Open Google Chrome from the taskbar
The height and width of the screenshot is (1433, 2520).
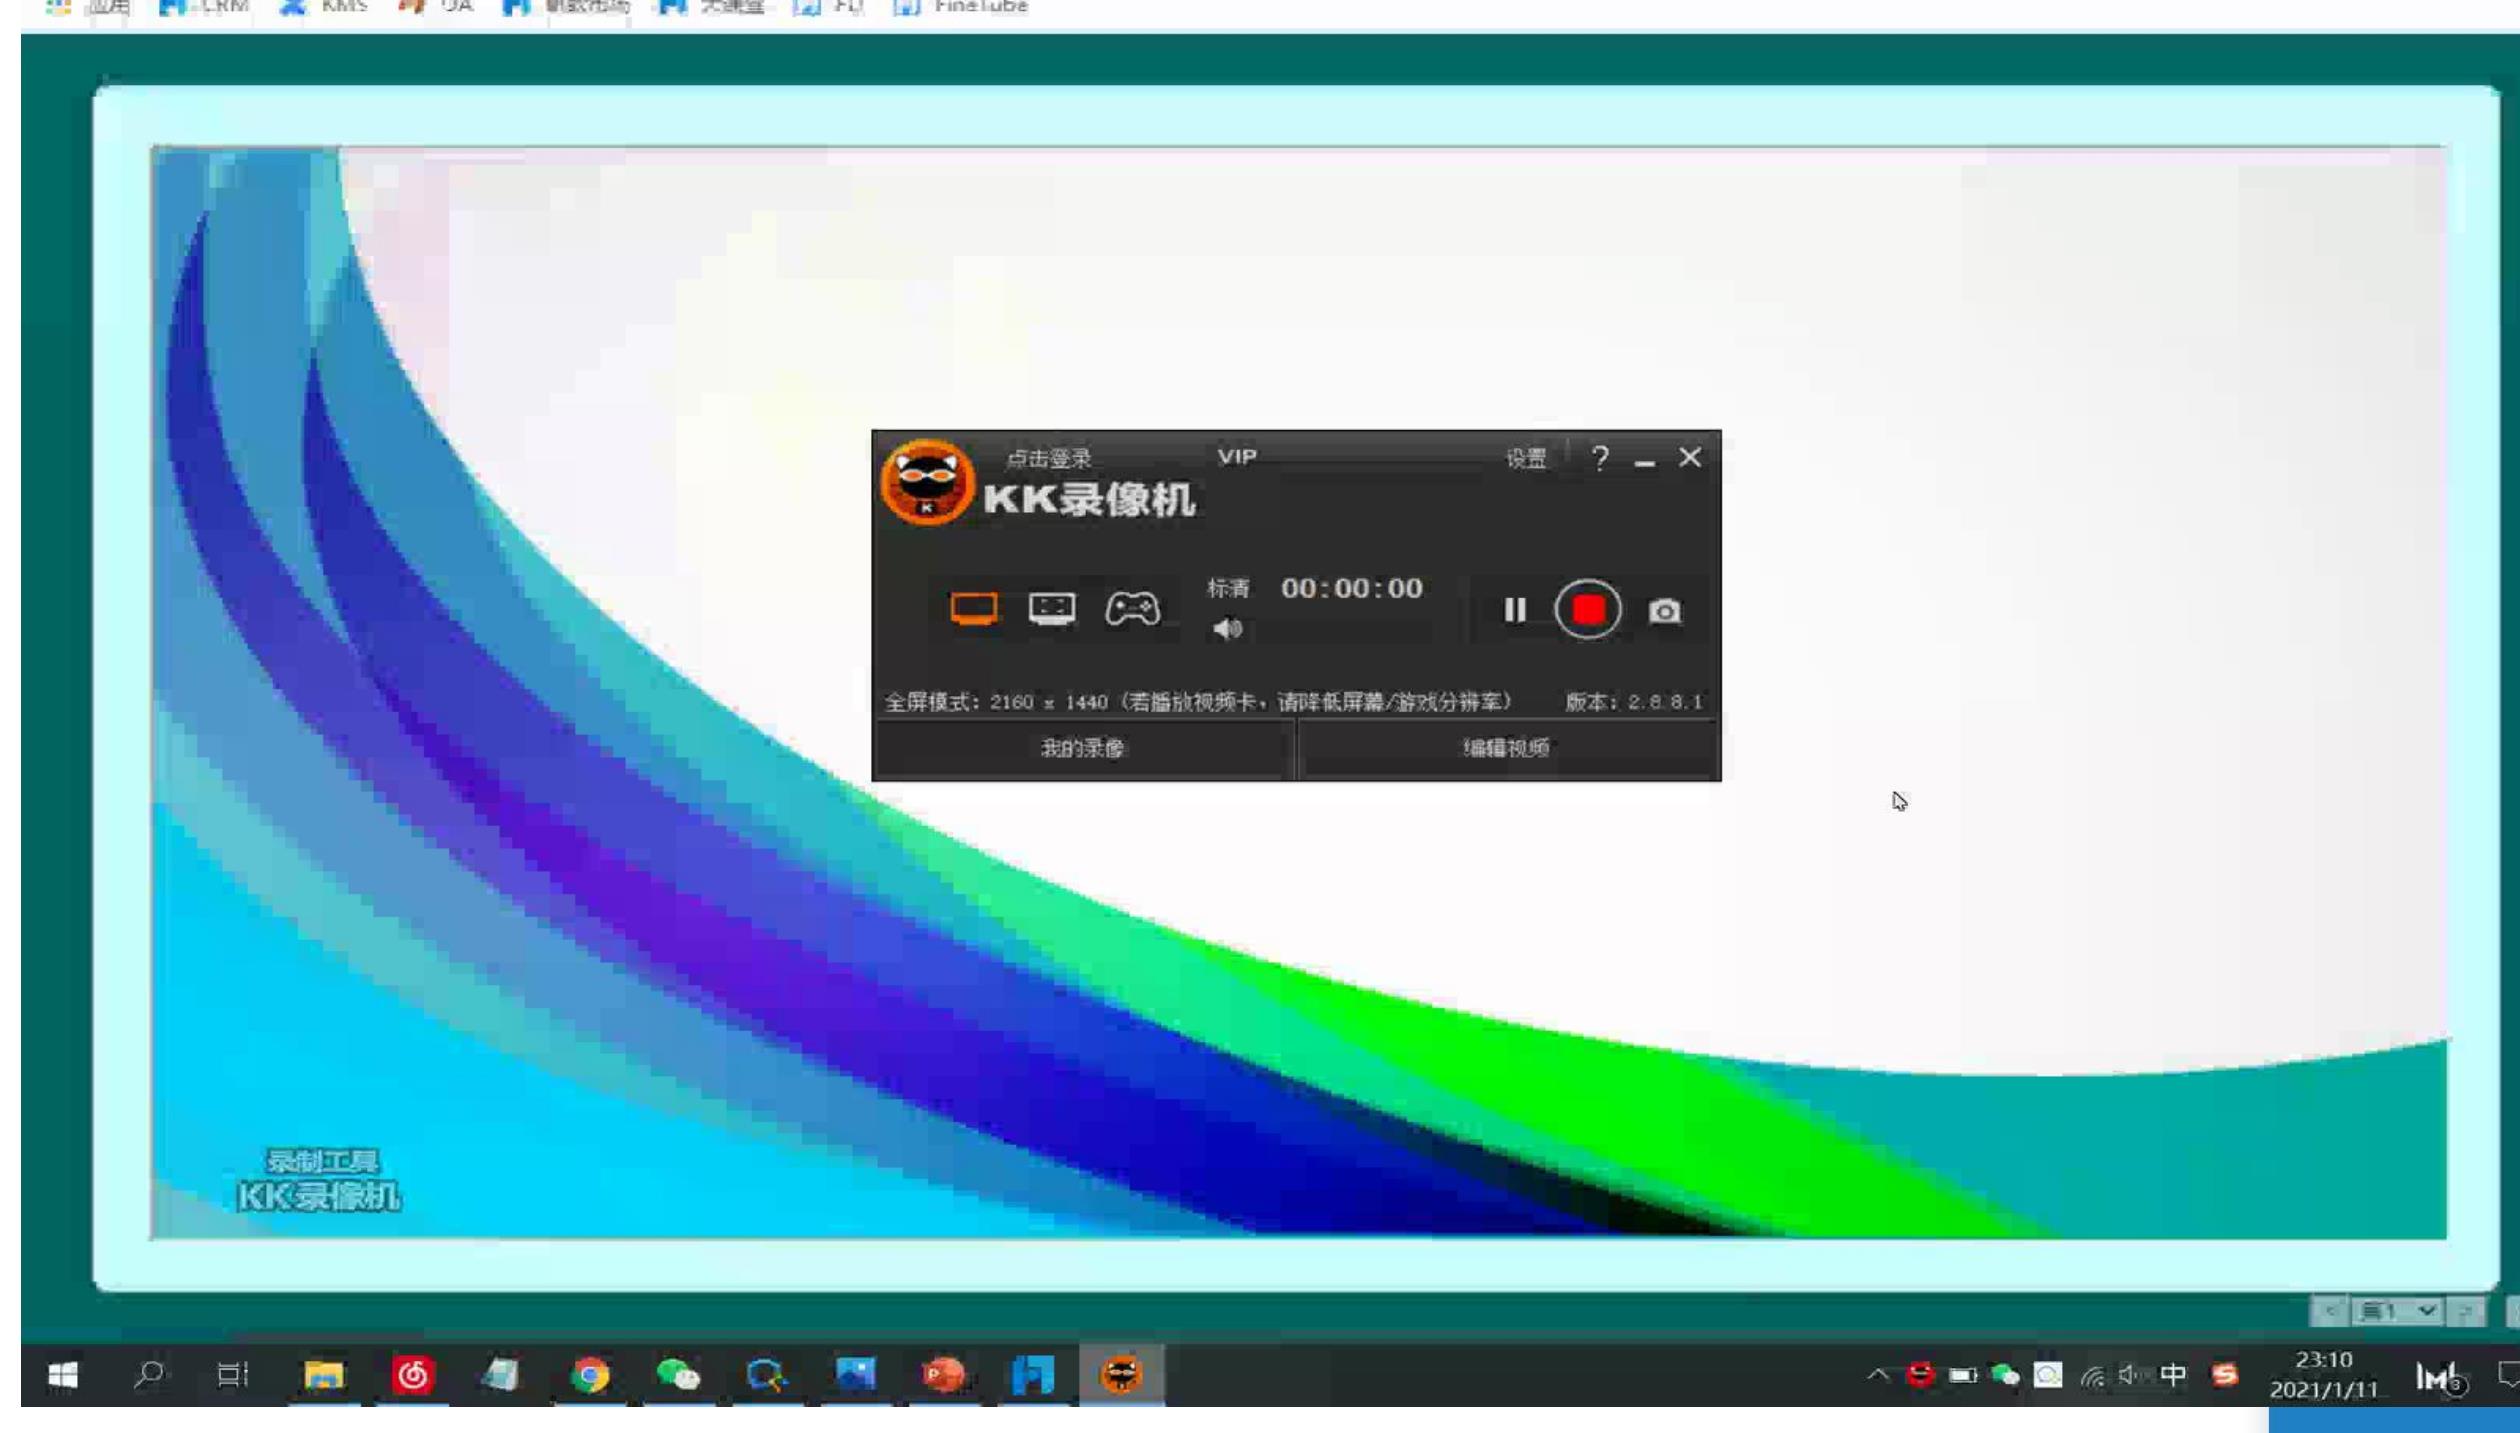click(590, 1377)
